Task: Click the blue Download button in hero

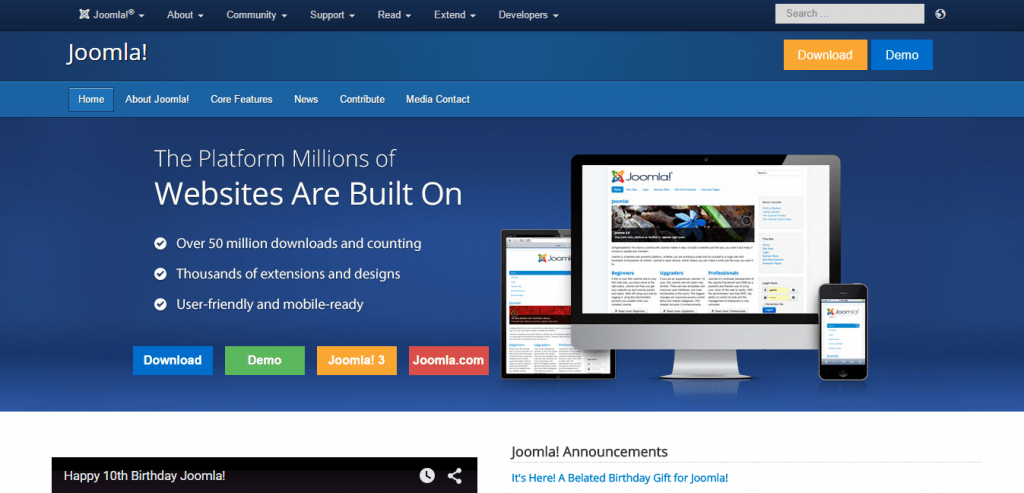Action: click(173, 360)
